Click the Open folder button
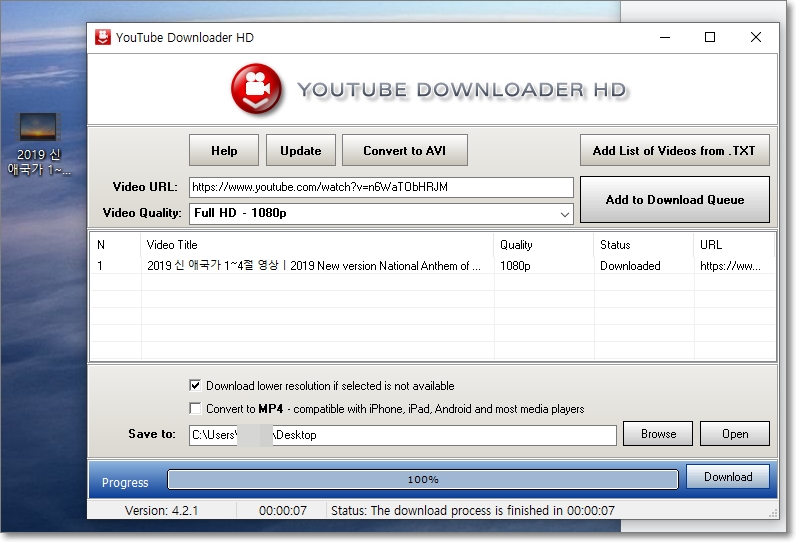Viewport: 796px width, 542px height. [735, 434]
